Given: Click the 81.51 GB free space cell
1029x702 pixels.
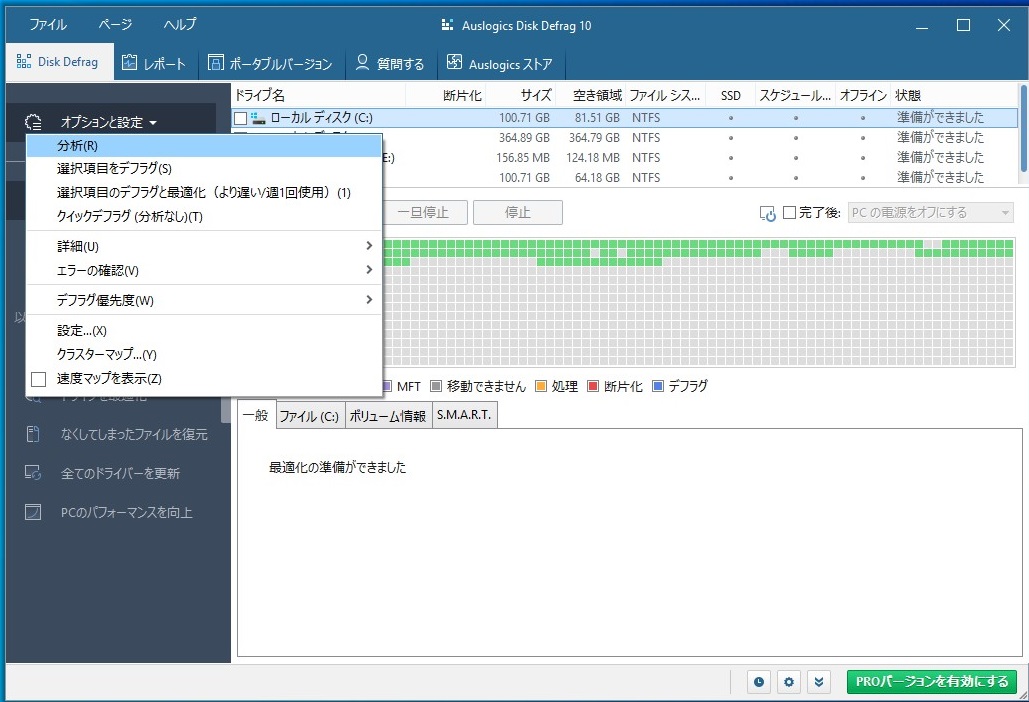Looking at the screenshot, I should pyautogui.click(x=597, y=118).
